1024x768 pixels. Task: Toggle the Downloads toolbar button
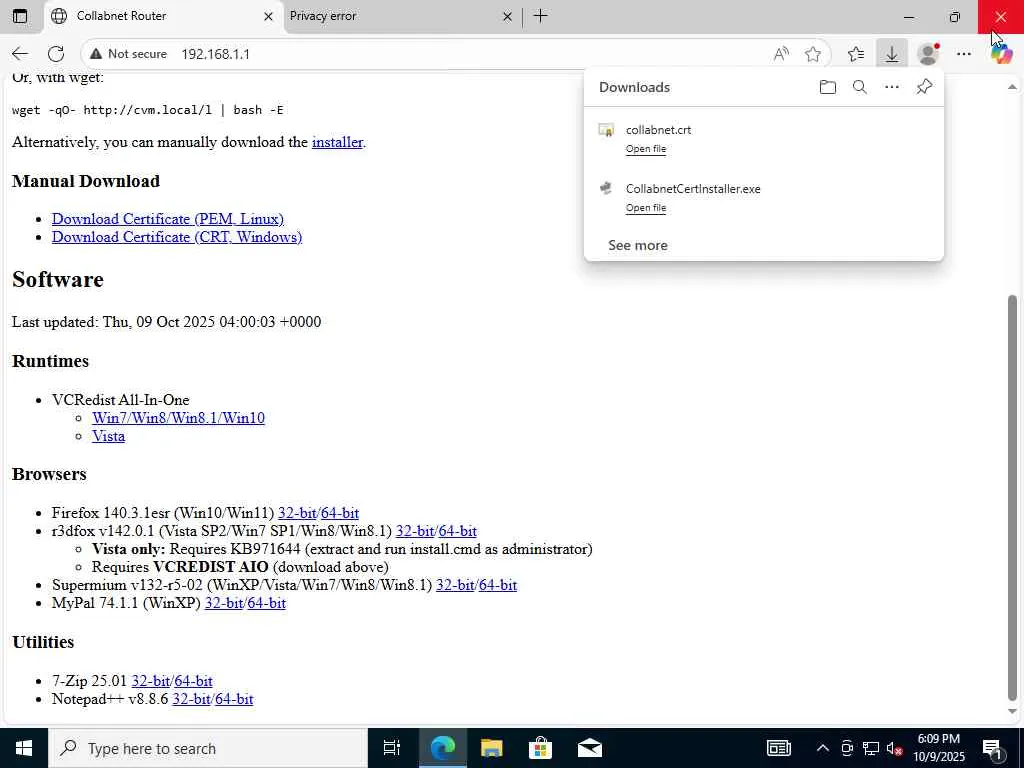[891, 54]
